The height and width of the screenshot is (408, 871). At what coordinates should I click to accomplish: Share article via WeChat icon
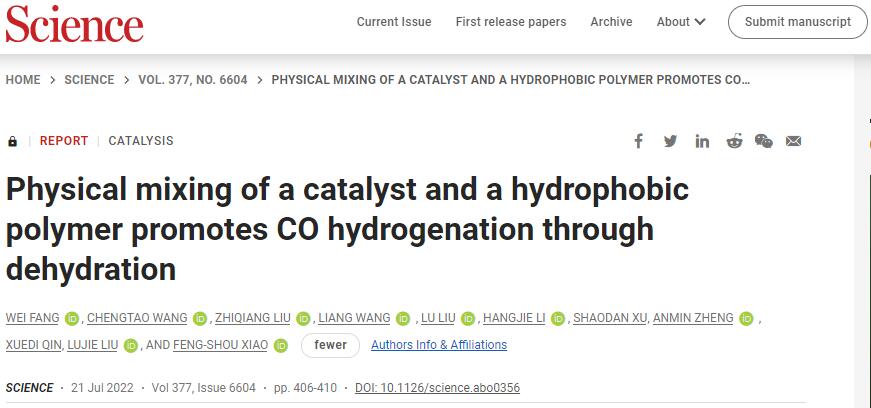tap(764, 141)
